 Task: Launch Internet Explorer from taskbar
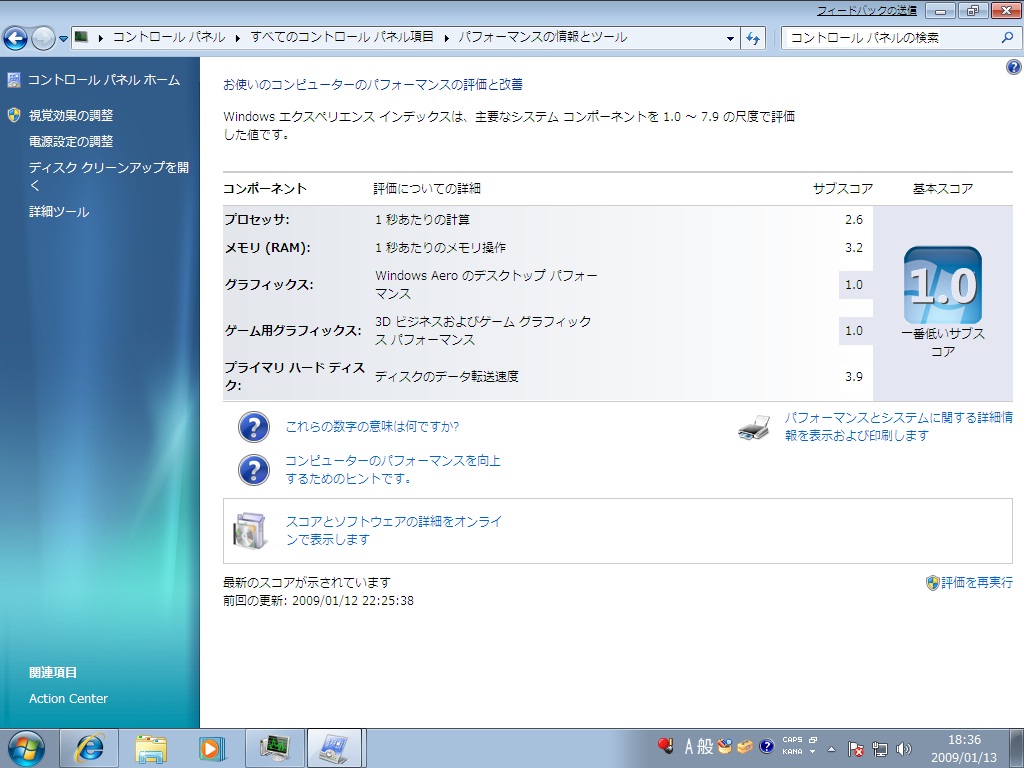(x=89, y=748)
